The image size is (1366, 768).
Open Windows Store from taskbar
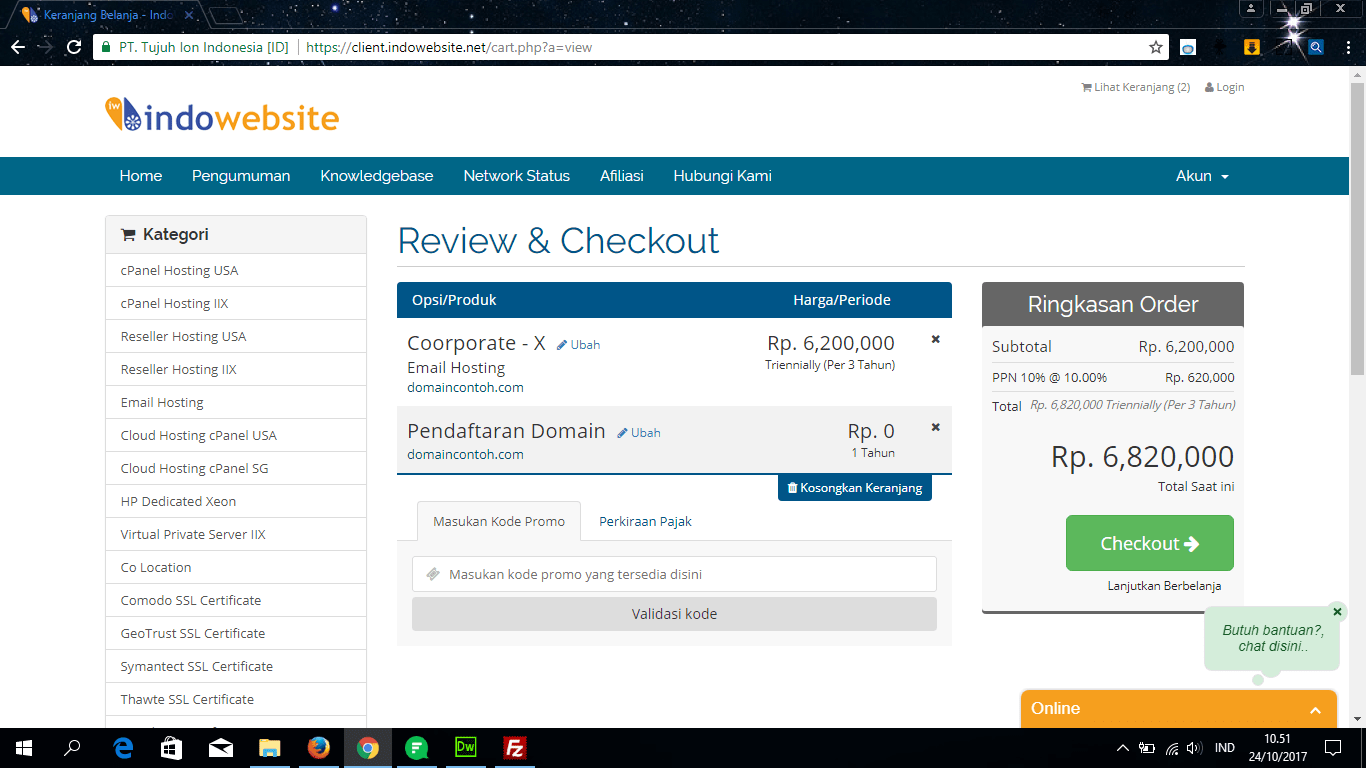click(172, 748)
